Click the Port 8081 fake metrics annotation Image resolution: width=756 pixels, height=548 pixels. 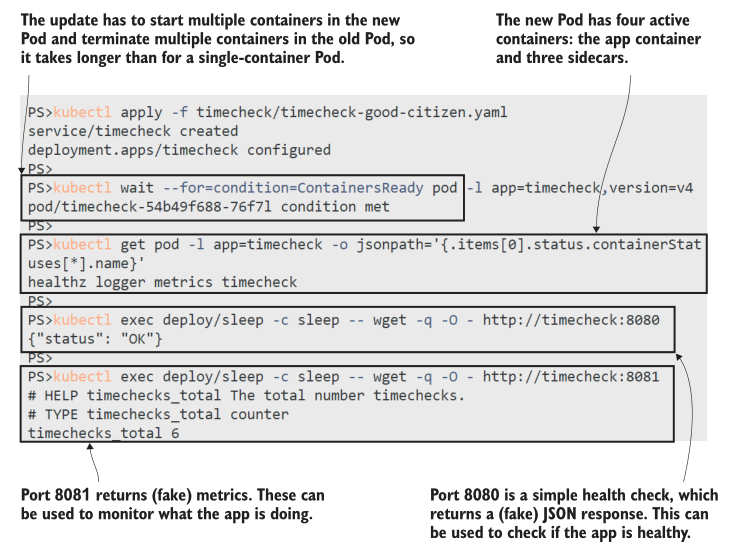coord(172,505)
